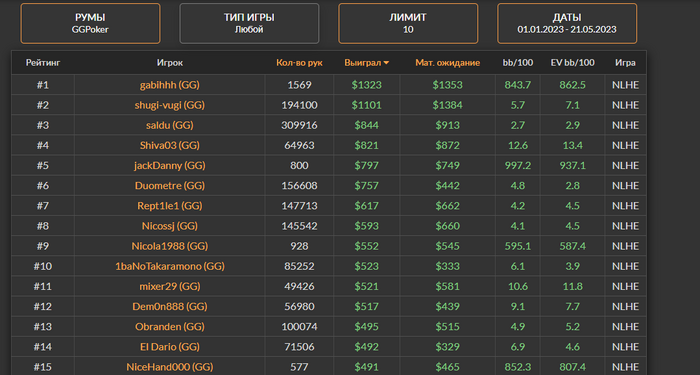Image resolution: width=700 pixels, height=375 pixels.
Task: Open player Rept1le1 (GG) profile
Action: coord(170,205)
